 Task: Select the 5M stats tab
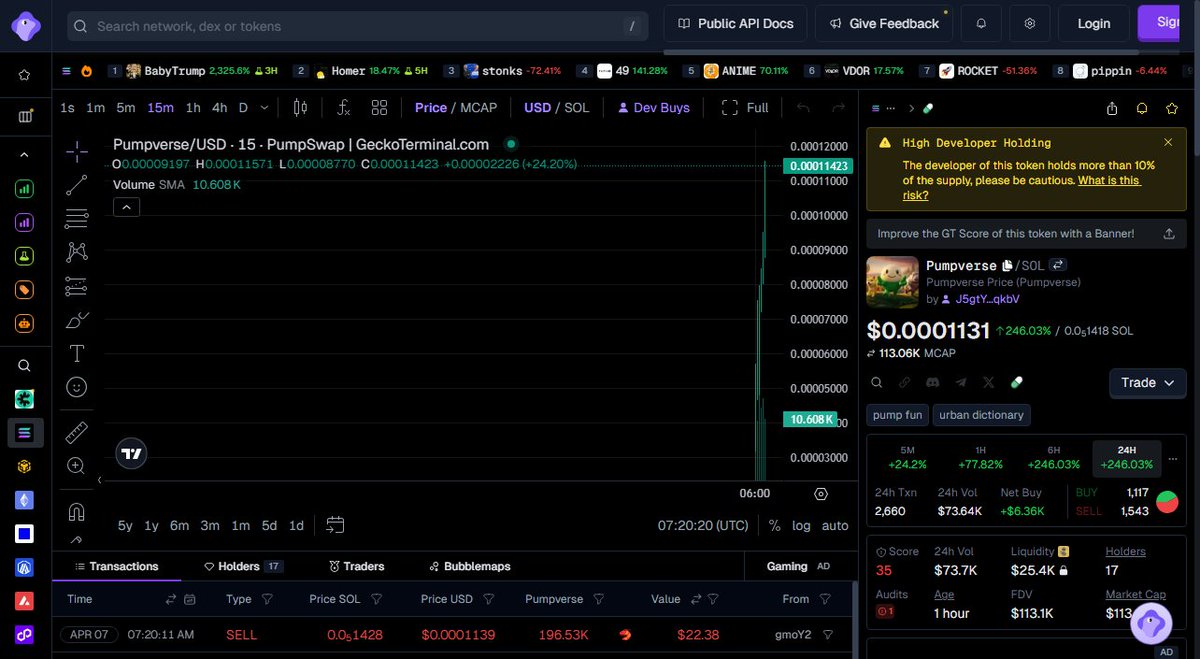[907, 458]
